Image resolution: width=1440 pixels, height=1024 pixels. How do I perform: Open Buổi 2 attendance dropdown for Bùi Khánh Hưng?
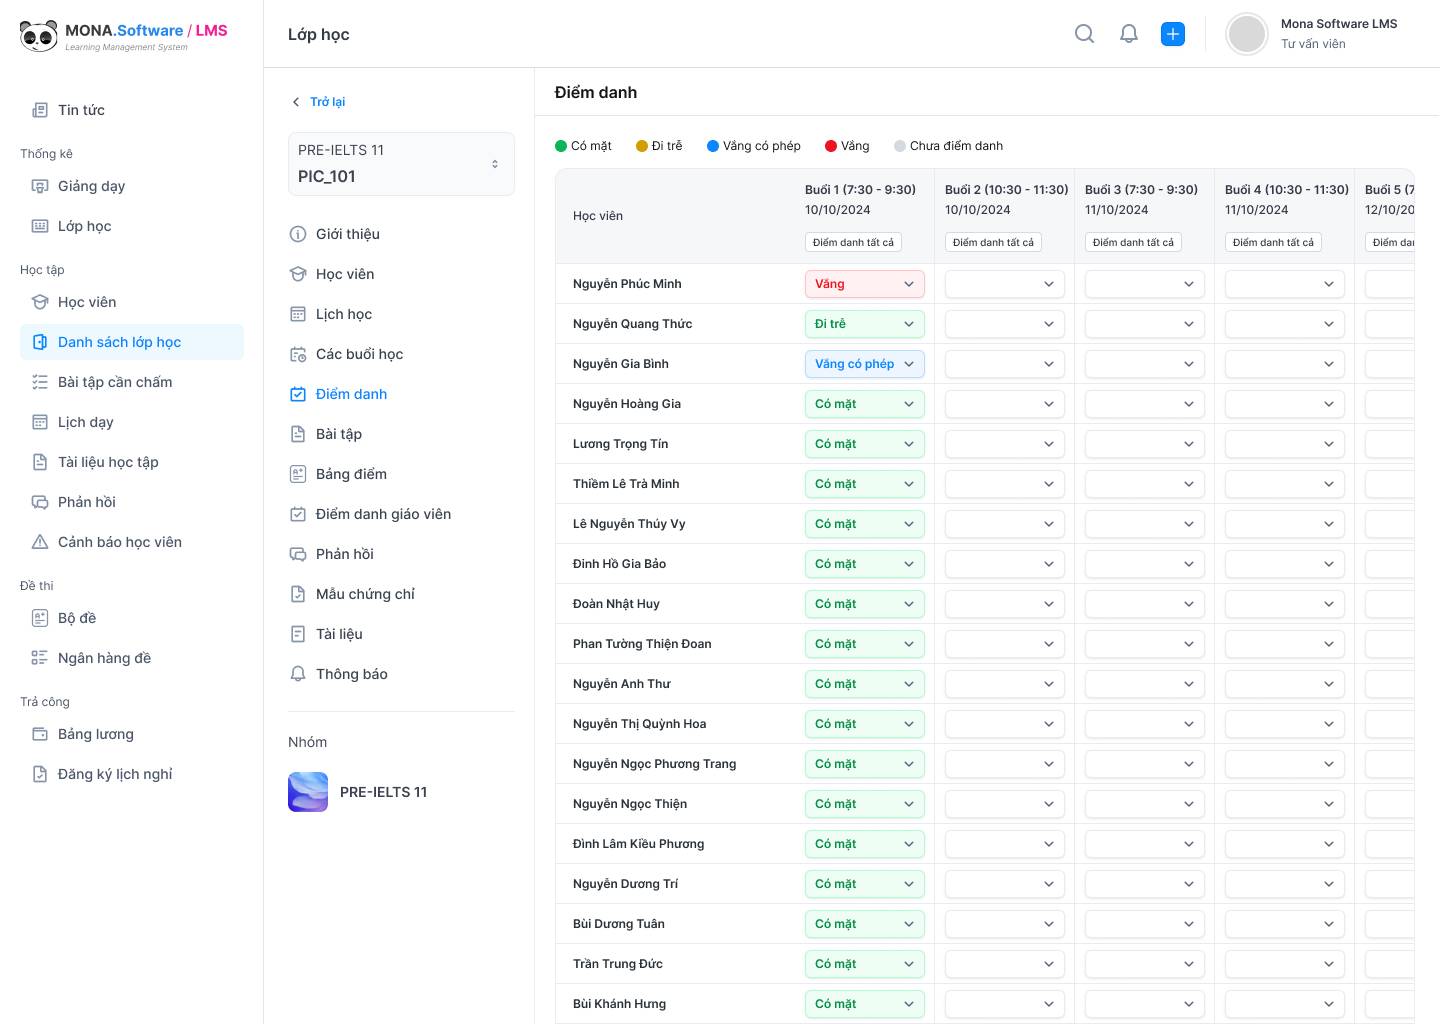(1005, 1004)
